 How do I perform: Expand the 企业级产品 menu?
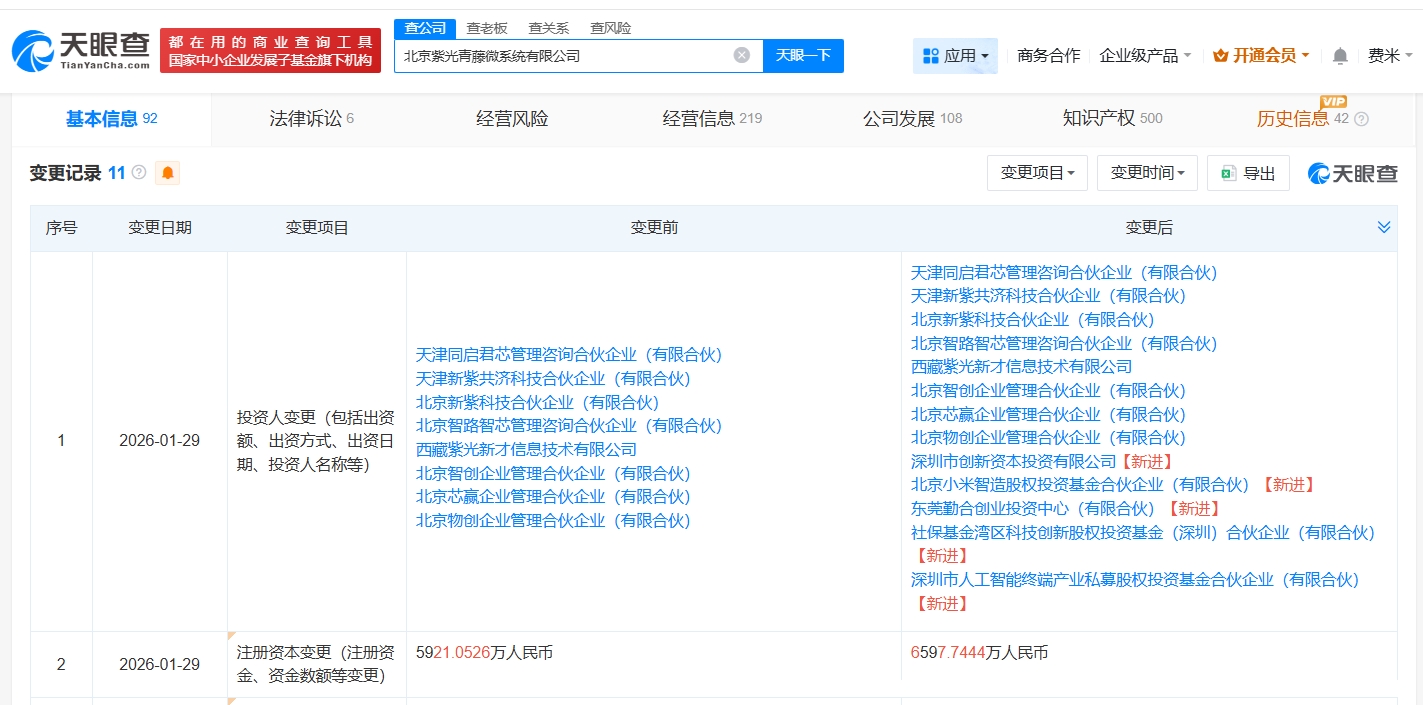pos(1145,56)
